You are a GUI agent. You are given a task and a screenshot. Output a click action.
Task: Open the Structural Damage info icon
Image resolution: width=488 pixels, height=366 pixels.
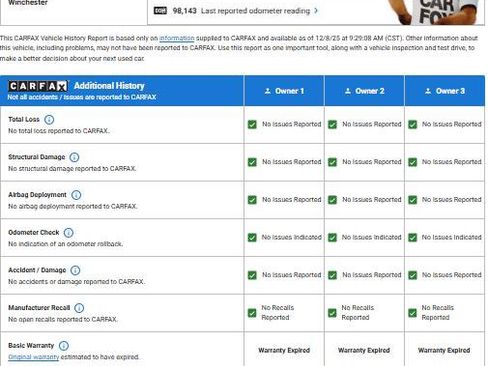[x=74, y=157]
